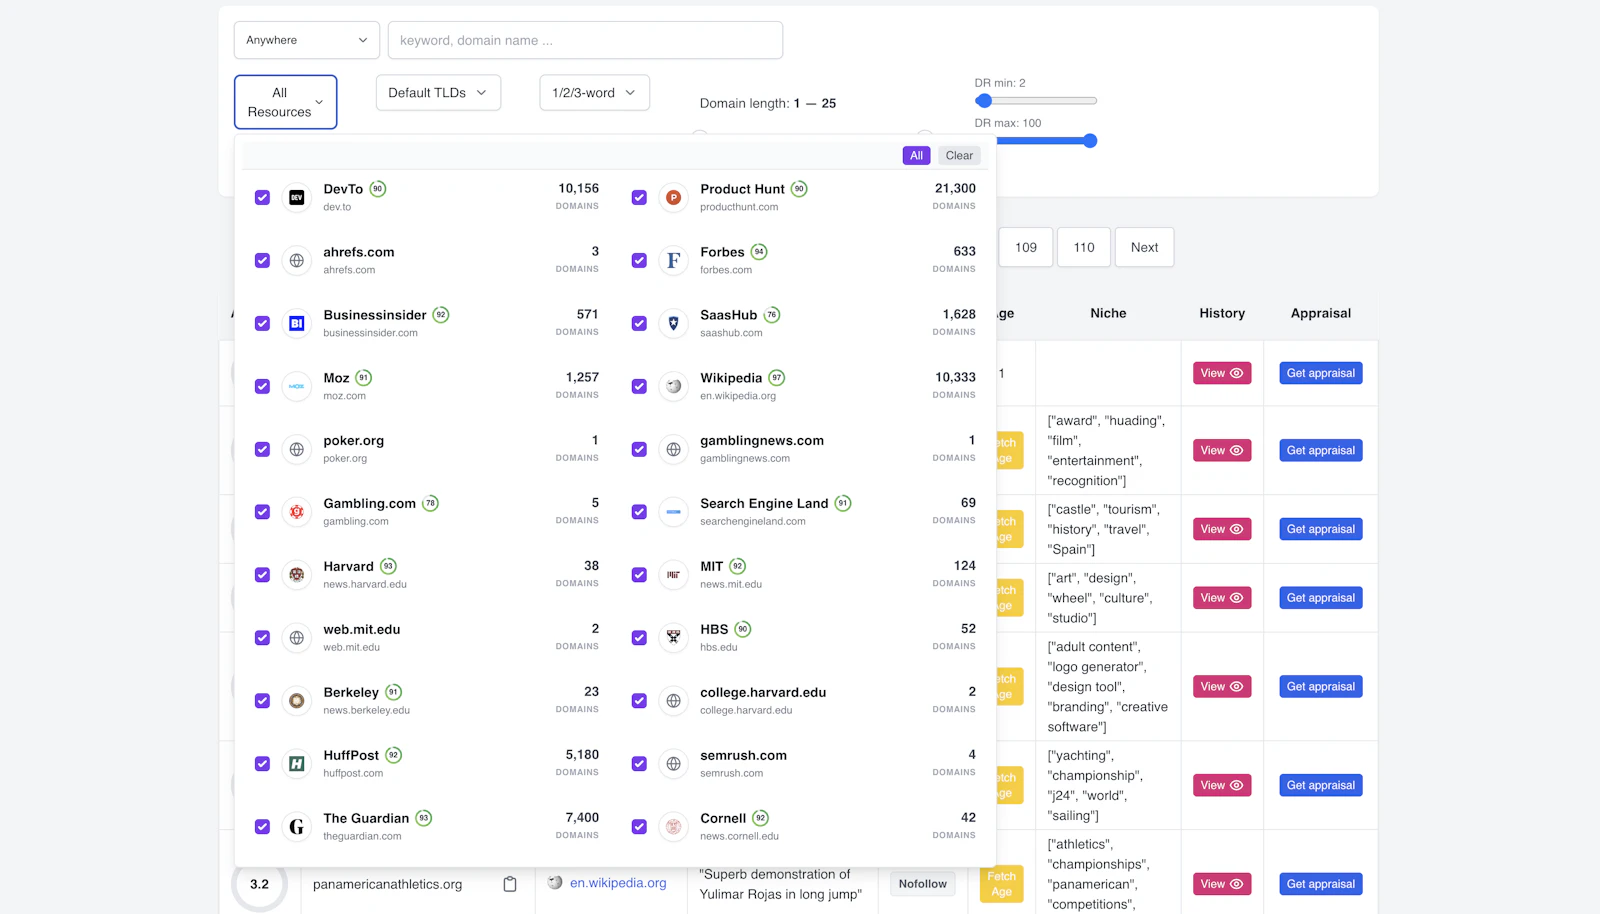Click the DR 90 badge next to DevTo

pyautogui.click(x=378, y=189)
